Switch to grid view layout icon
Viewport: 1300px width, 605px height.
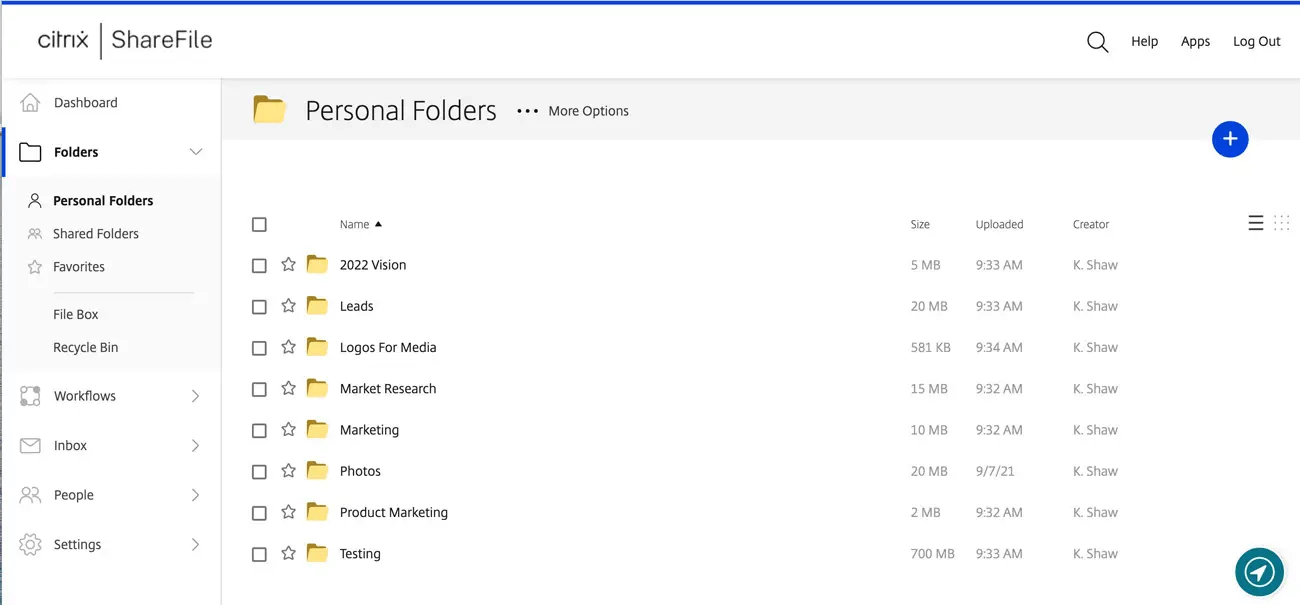click(1282, 223)
